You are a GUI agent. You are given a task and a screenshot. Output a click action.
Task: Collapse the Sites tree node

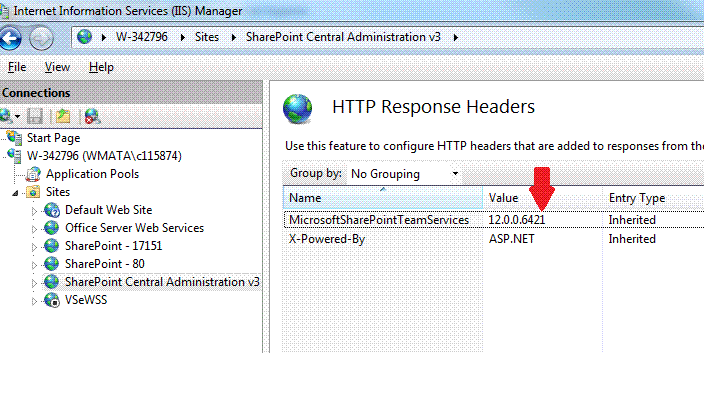click(15, 193)
